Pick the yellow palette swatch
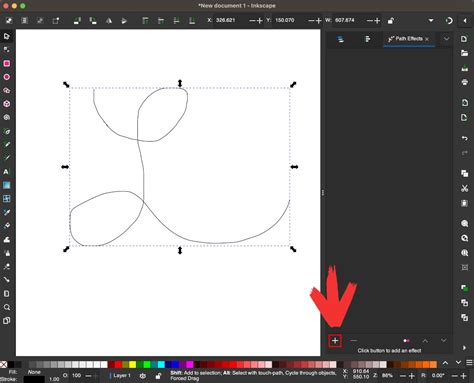474x383 pixels. coord(132,364)
